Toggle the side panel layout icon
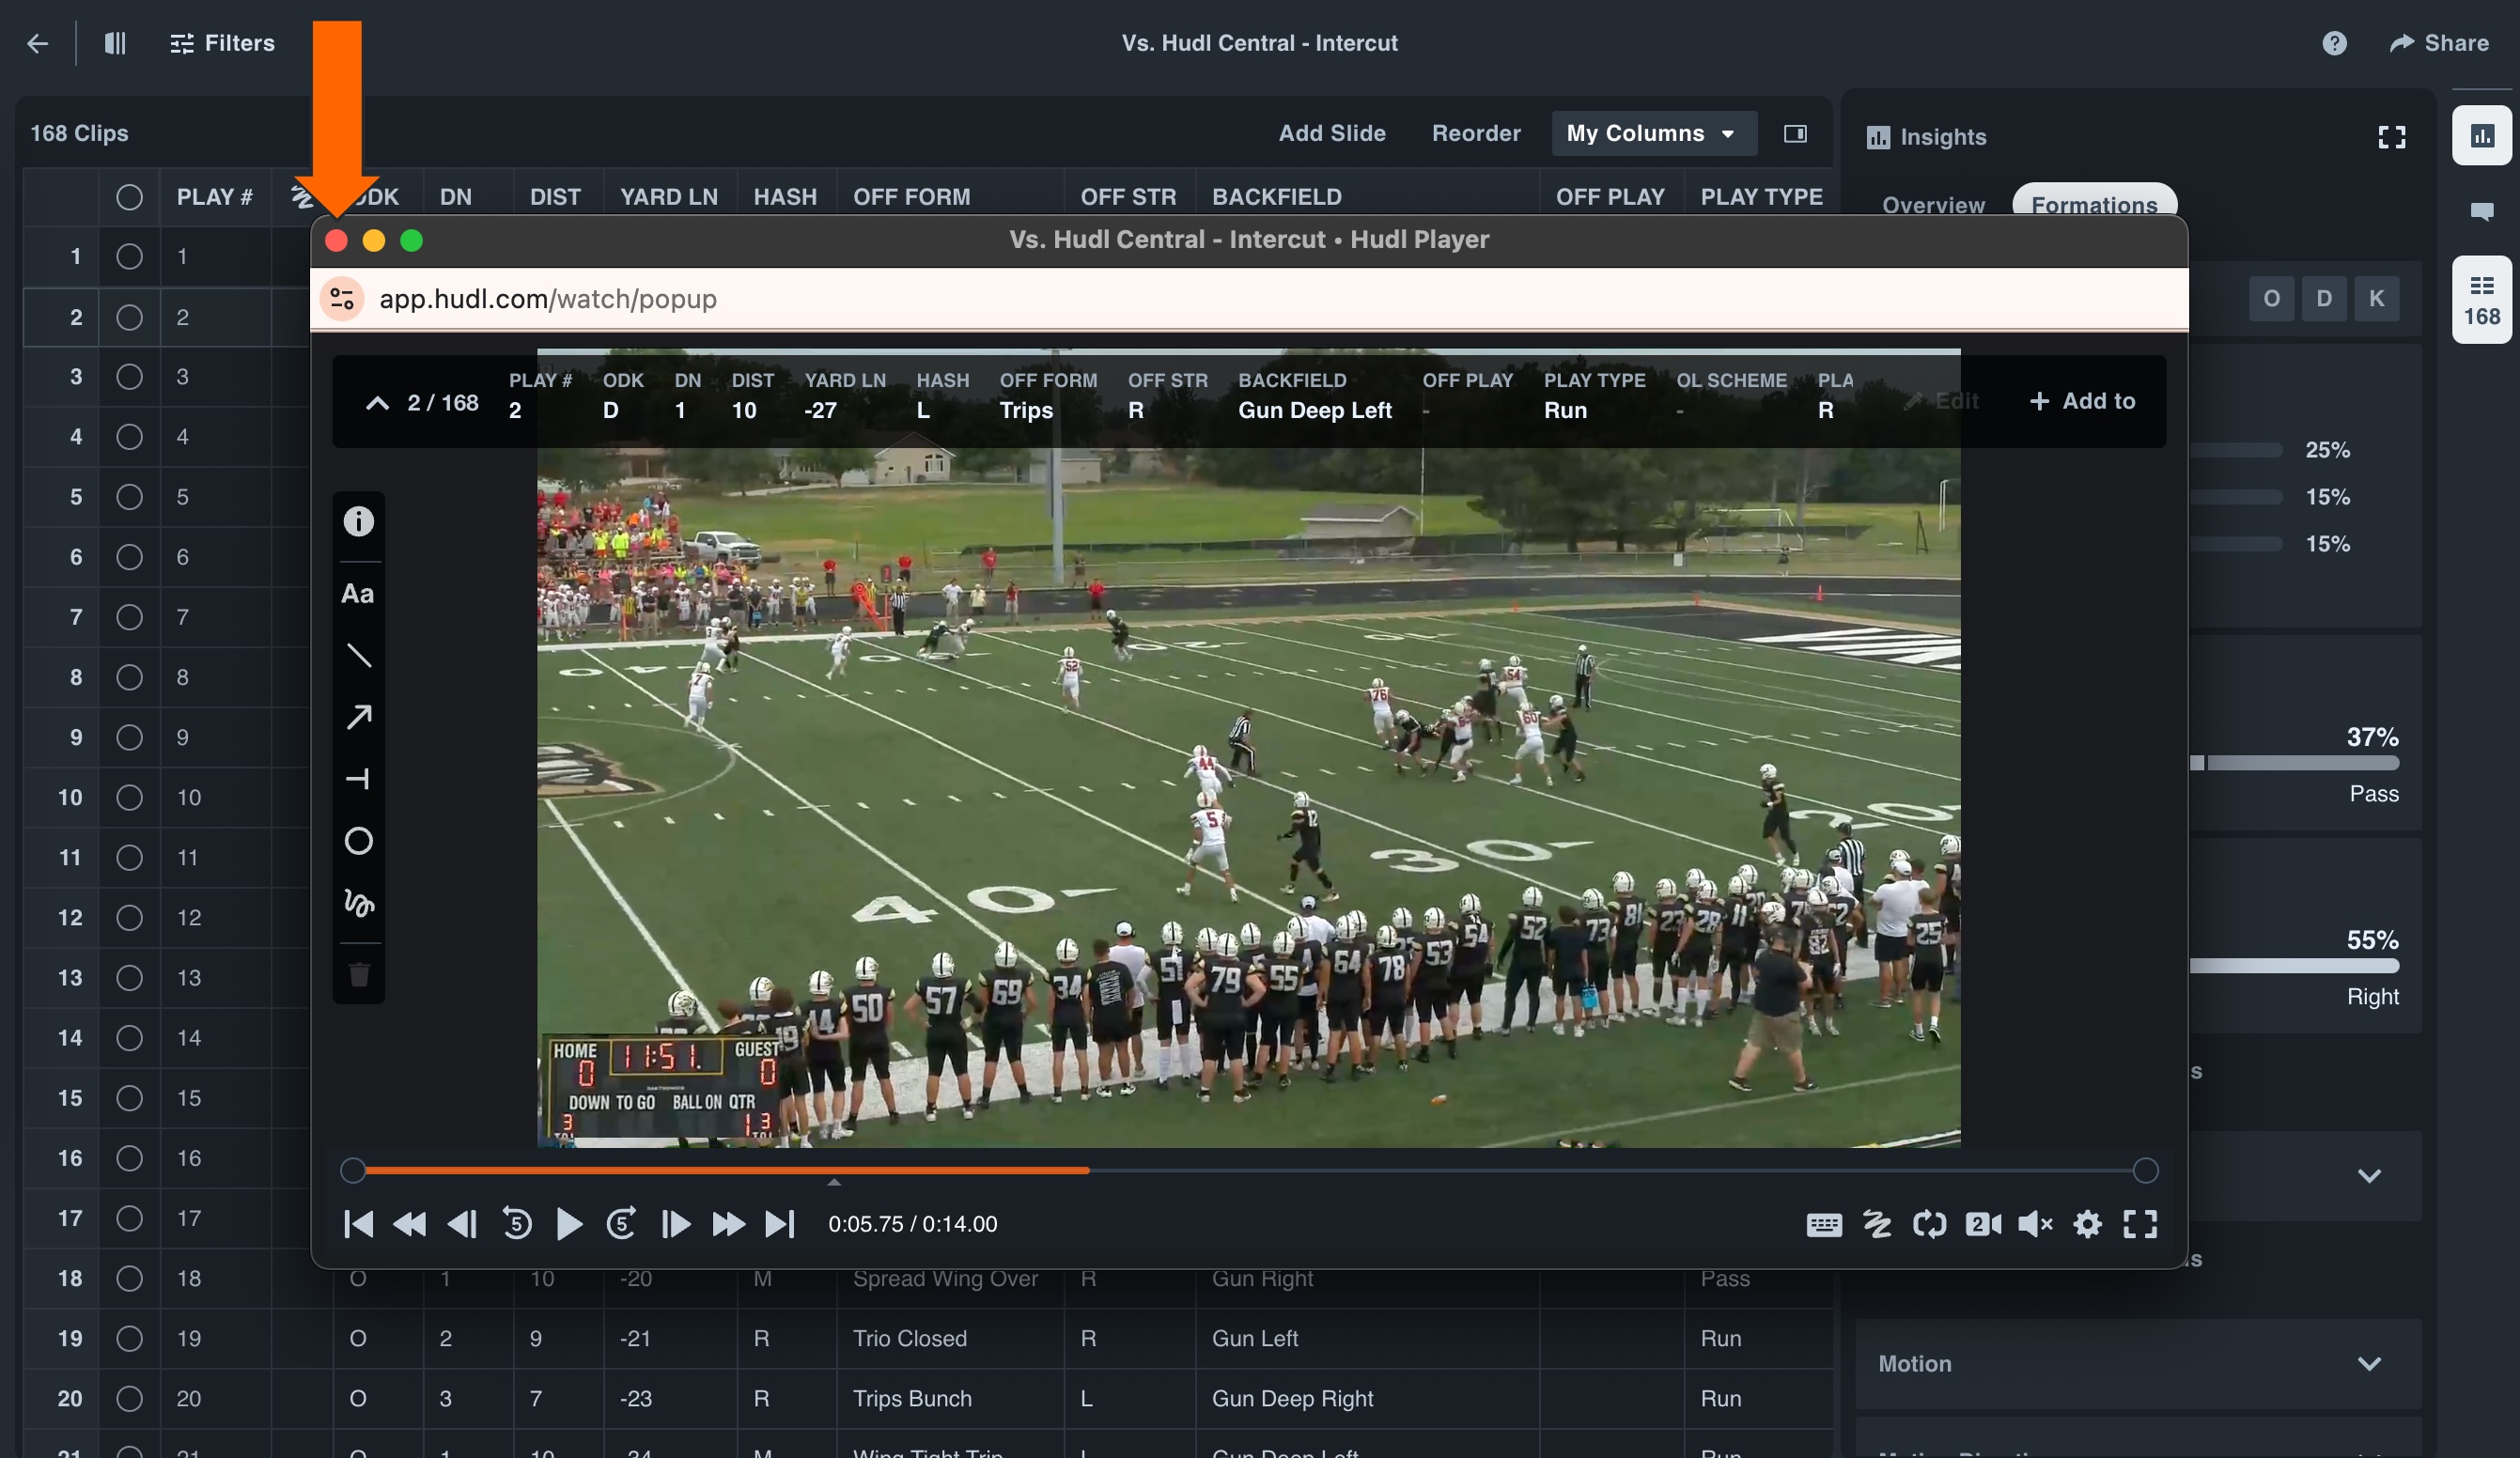Screen dimensions: 2520x1458 (x=1795, y=134)
